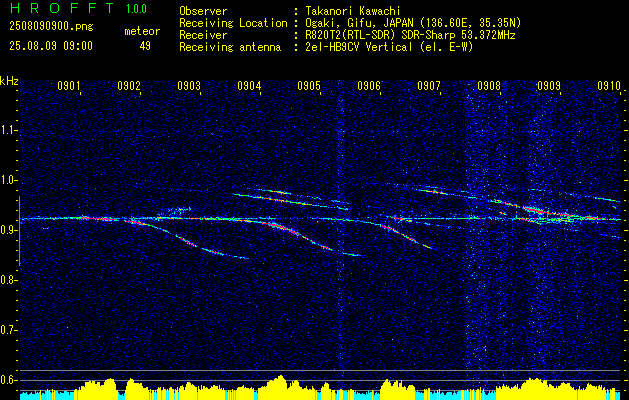The width and height of the screenshot is (629, 400).
Task: Click the 1.0 kHz axis label
Action: (8, 180)
